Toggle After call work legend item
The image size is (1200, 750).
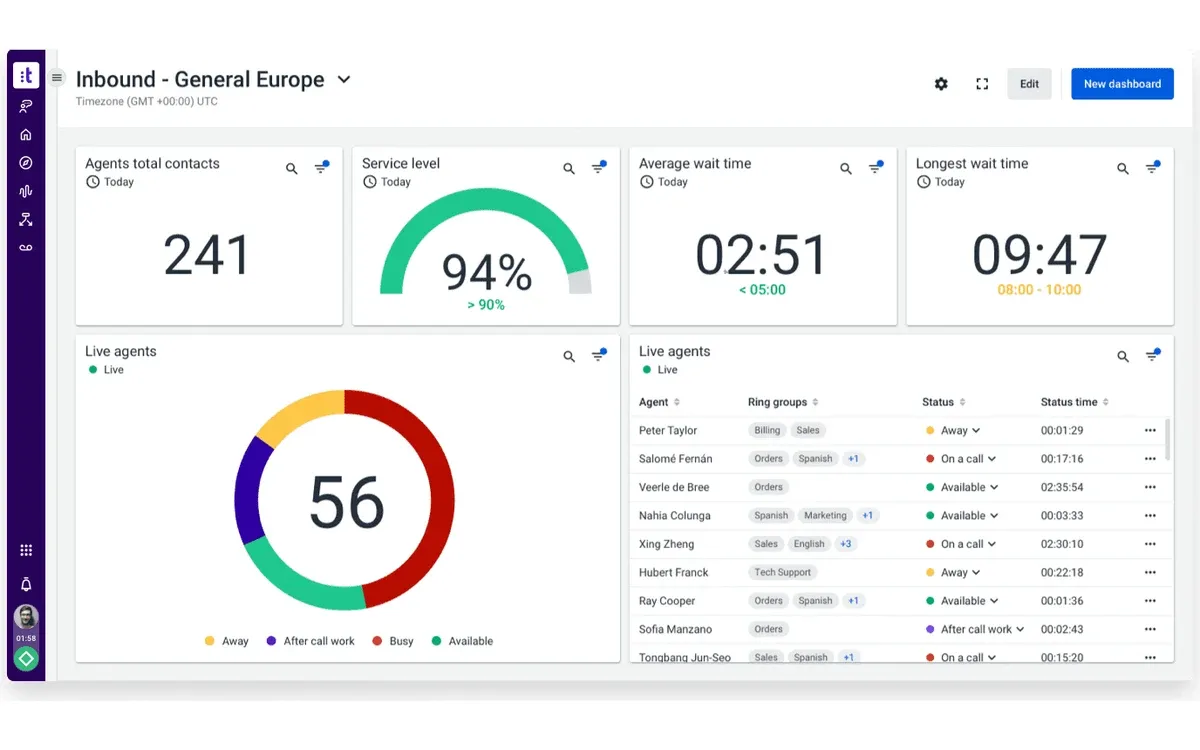click(x=310, y=641)
